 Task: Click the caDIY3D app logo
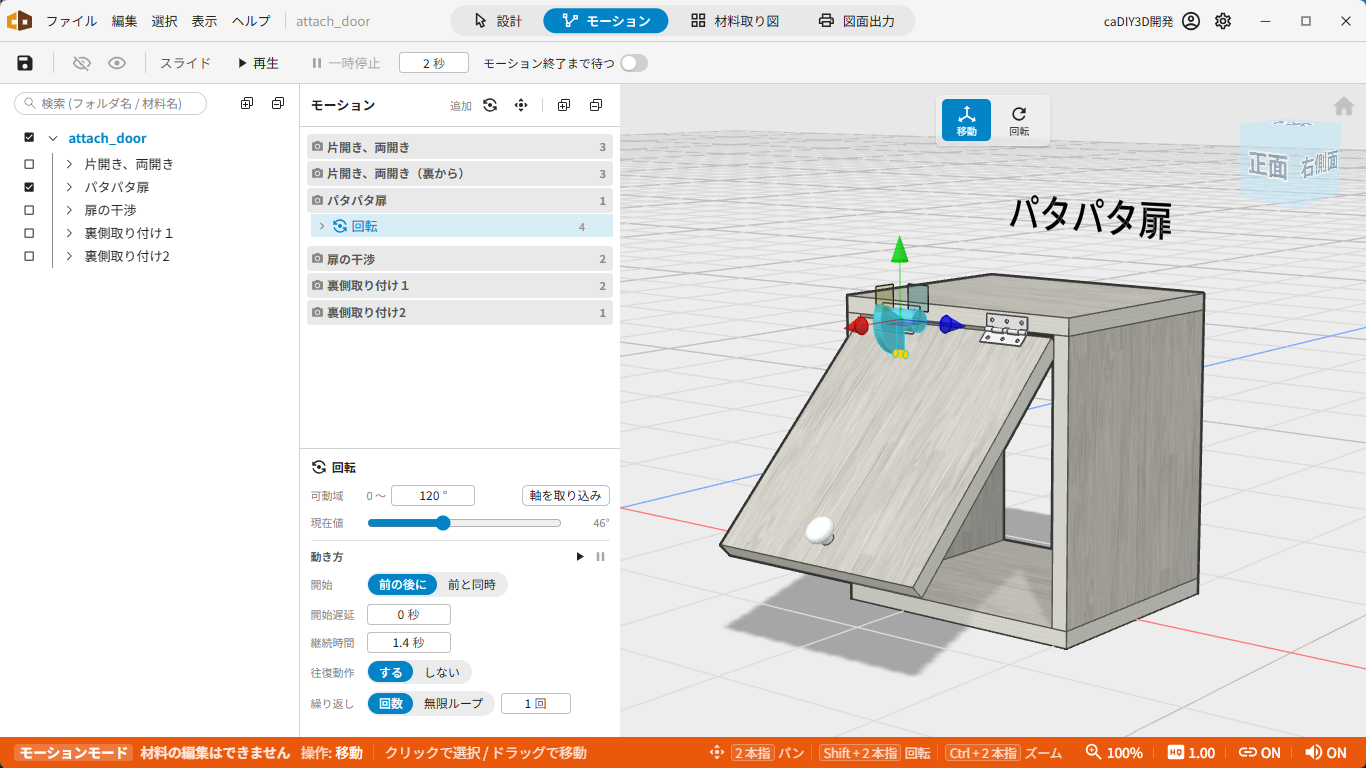[x=19, y=21]
